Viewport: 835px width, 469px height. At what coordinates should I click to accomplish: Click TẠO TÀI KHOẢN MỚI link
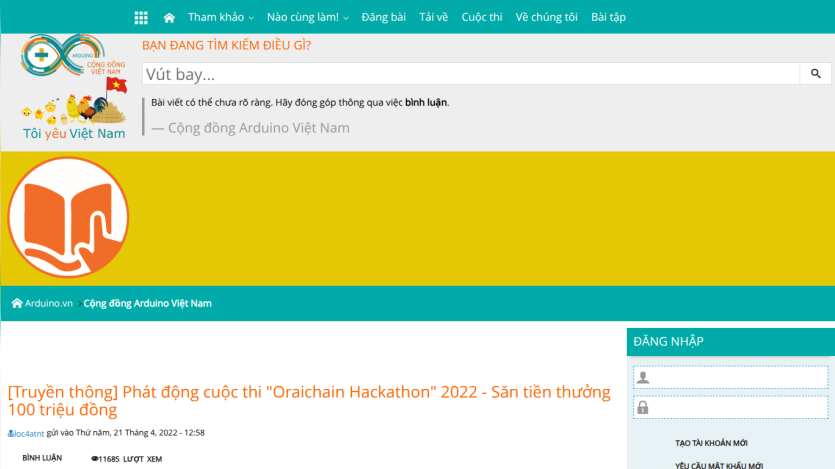(x=711, y=443)
